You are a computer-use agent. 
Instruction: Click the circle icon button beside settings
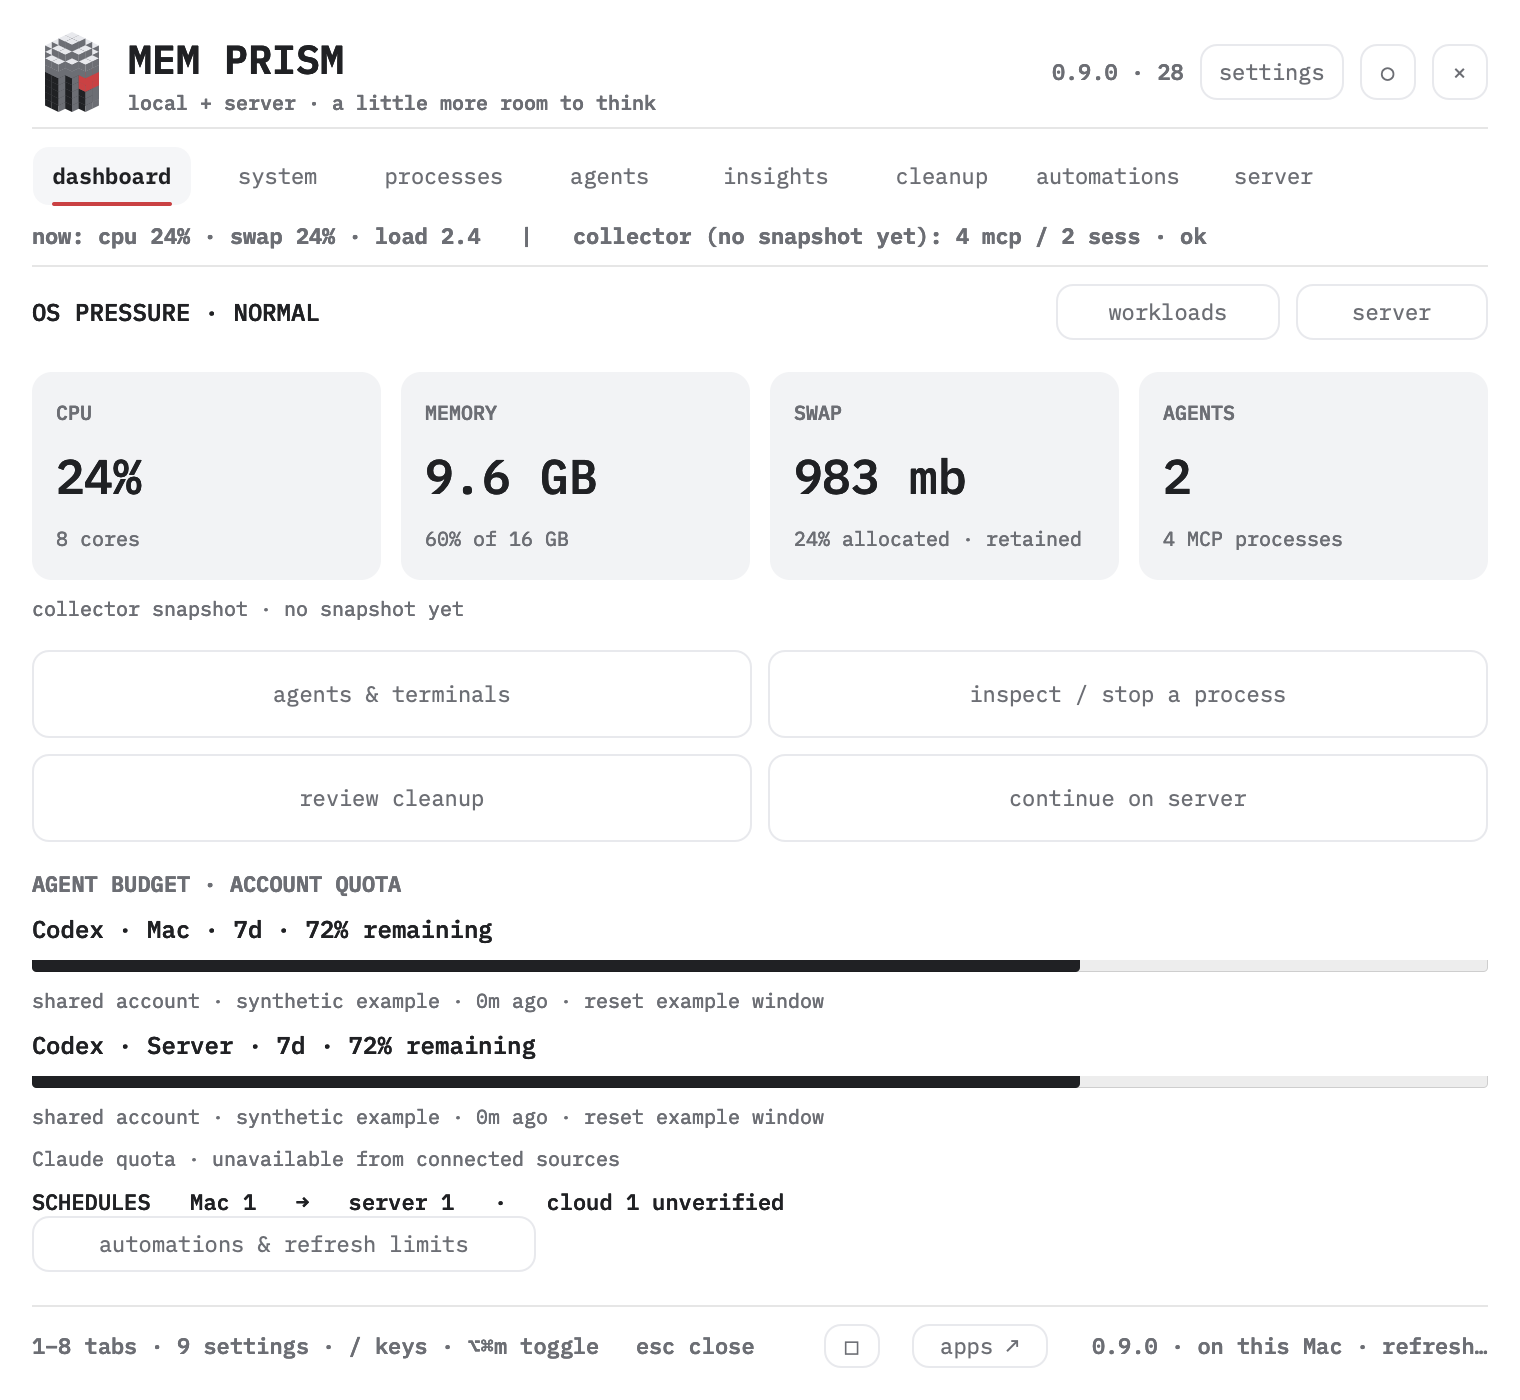[1388, 72]
